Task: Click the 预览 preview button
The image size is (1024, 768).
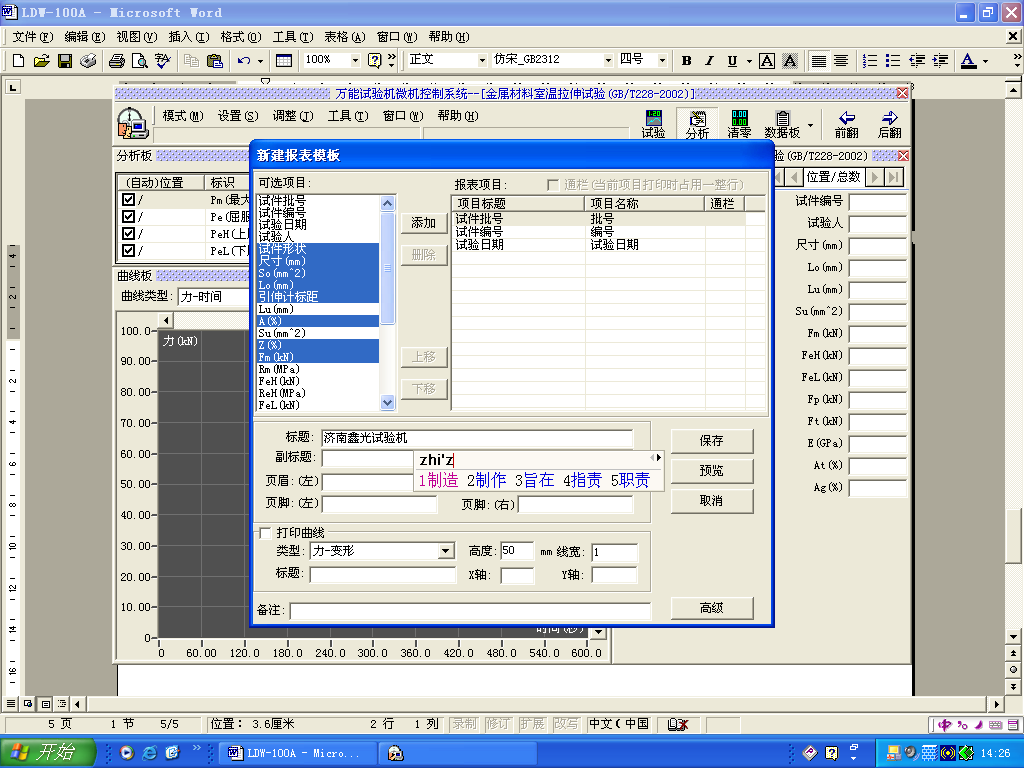Action: coord(711,470)
